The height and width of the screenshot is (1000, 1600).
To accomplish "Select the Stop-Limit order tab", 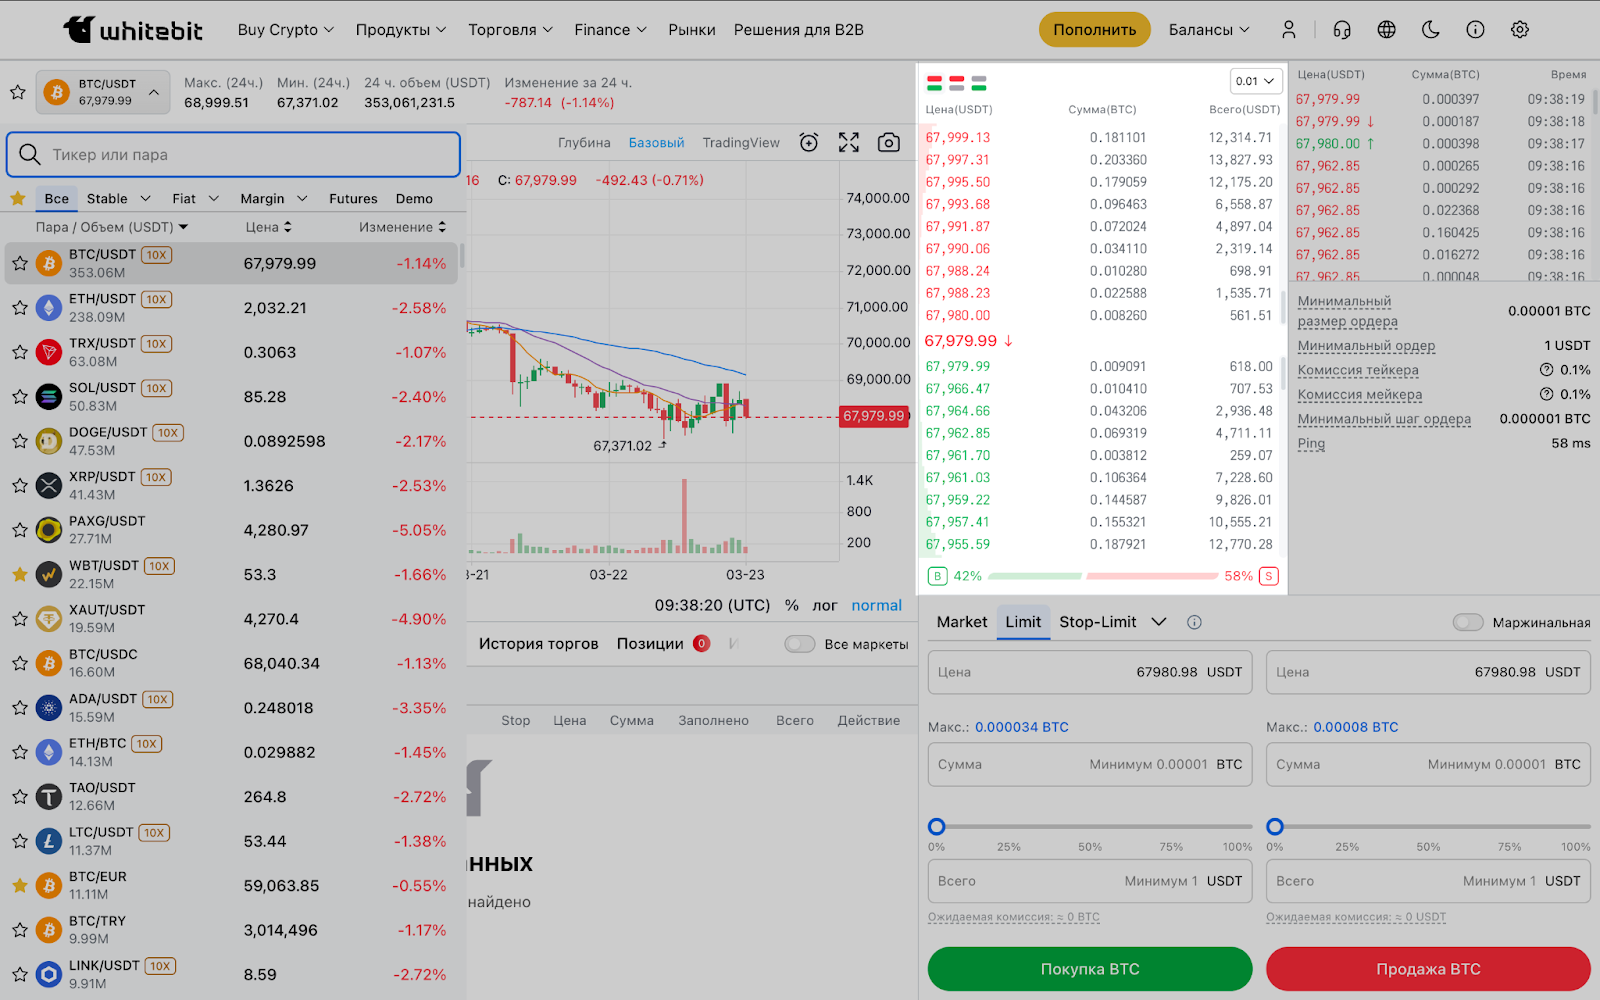I will pyautogui.click(x=1098, y=622).
